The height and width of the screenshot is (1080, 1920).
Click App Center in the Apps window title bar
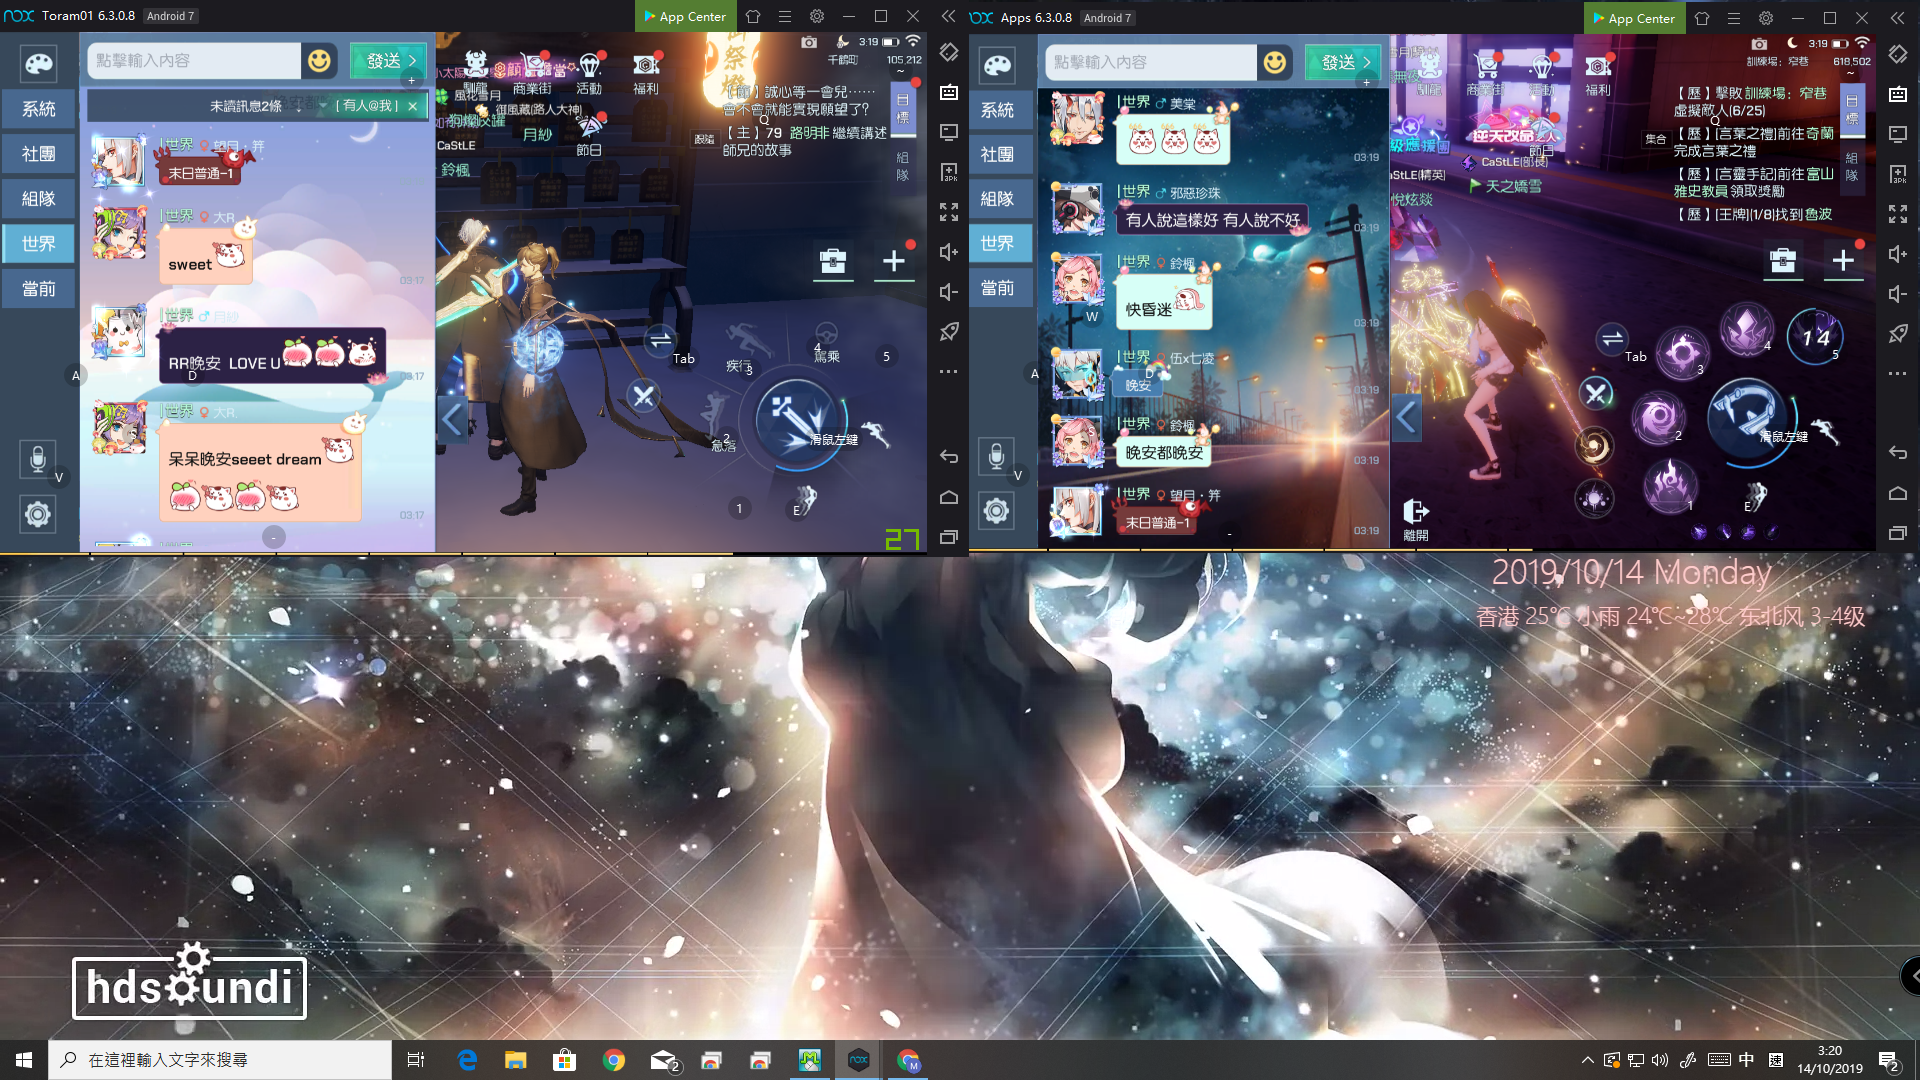1634,18
